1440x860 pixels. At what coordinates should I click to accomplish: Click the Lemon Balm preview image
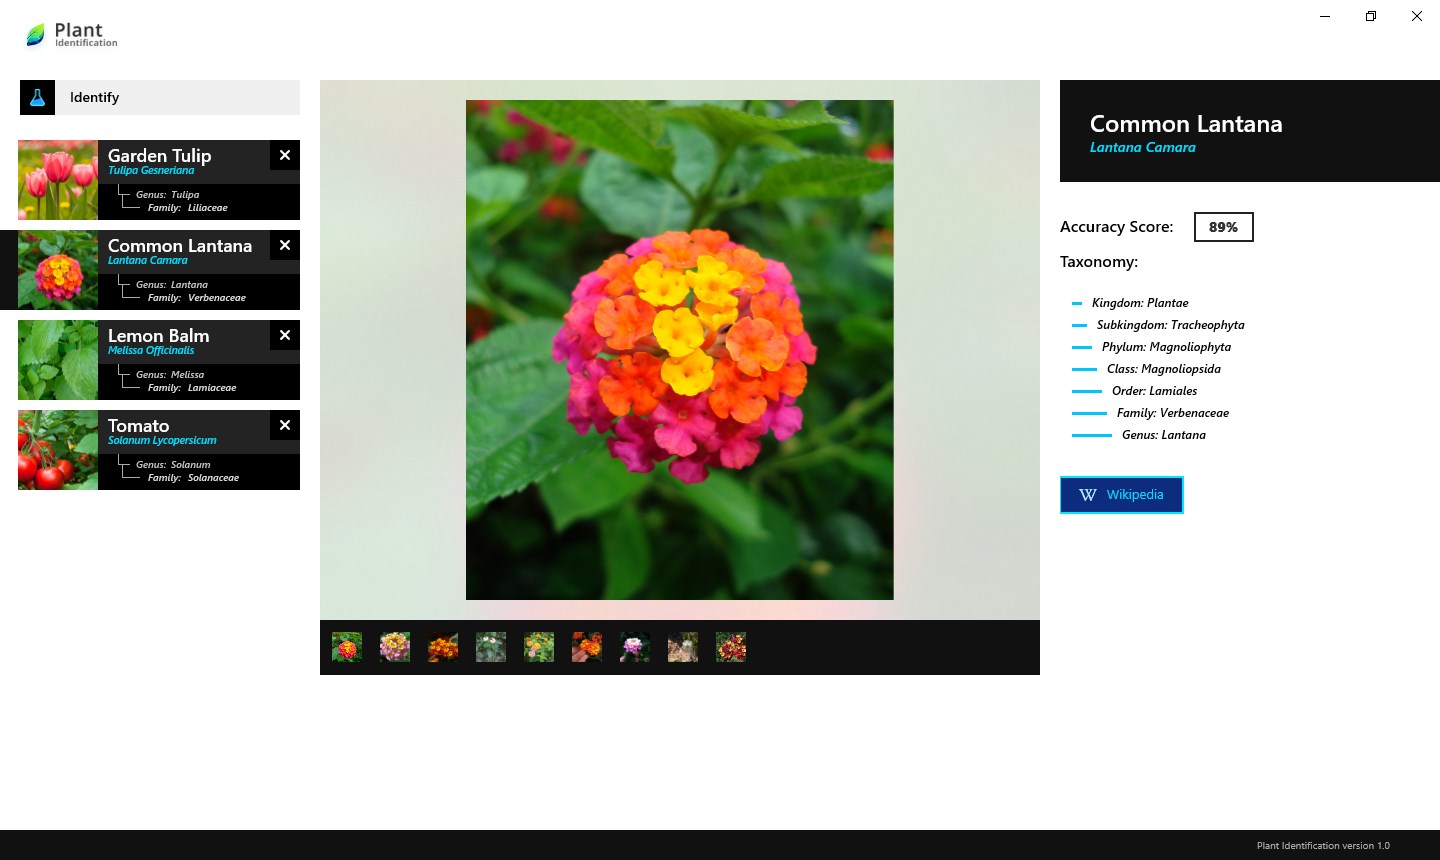57,360
